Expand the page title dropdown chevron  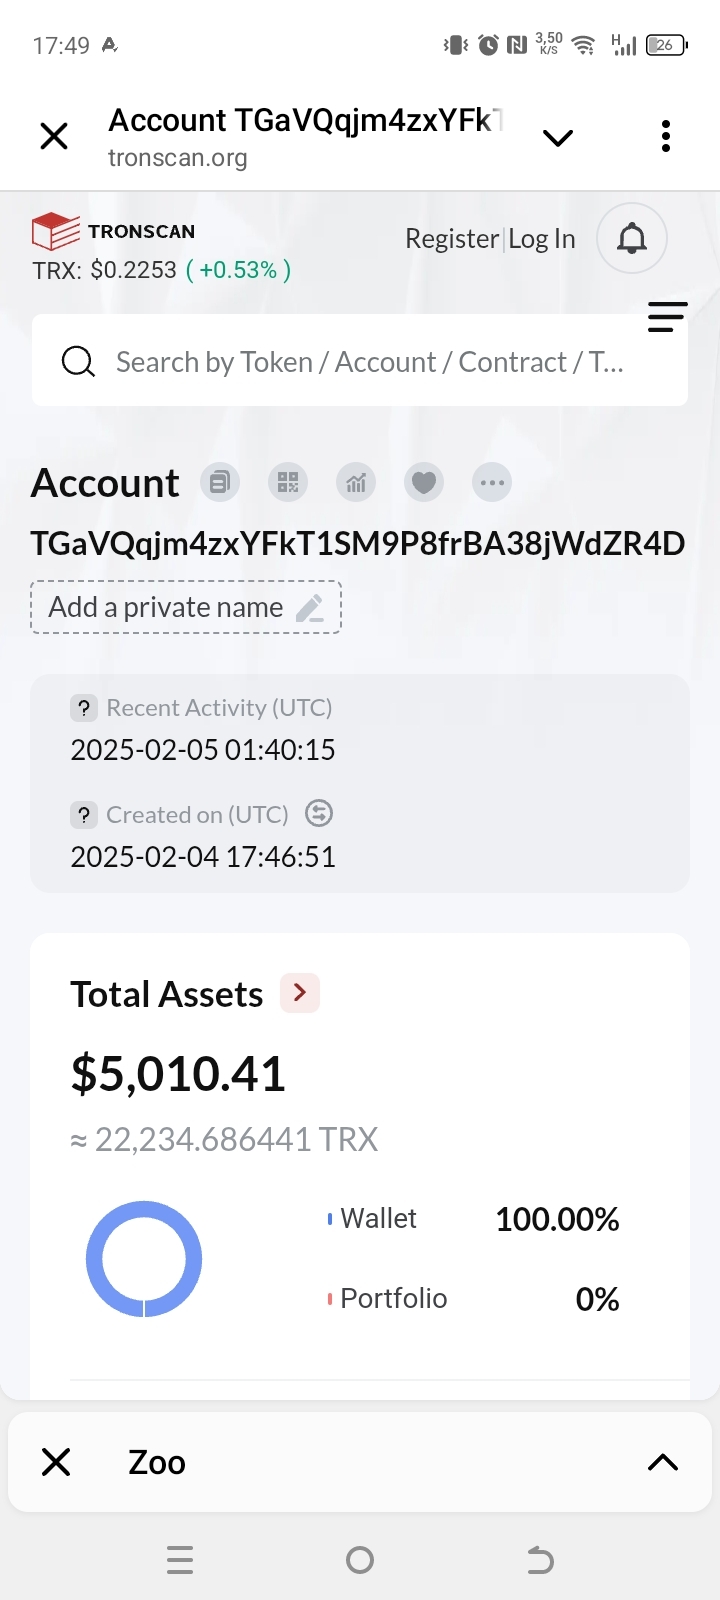pyautogui.click(x=558, y=138)
